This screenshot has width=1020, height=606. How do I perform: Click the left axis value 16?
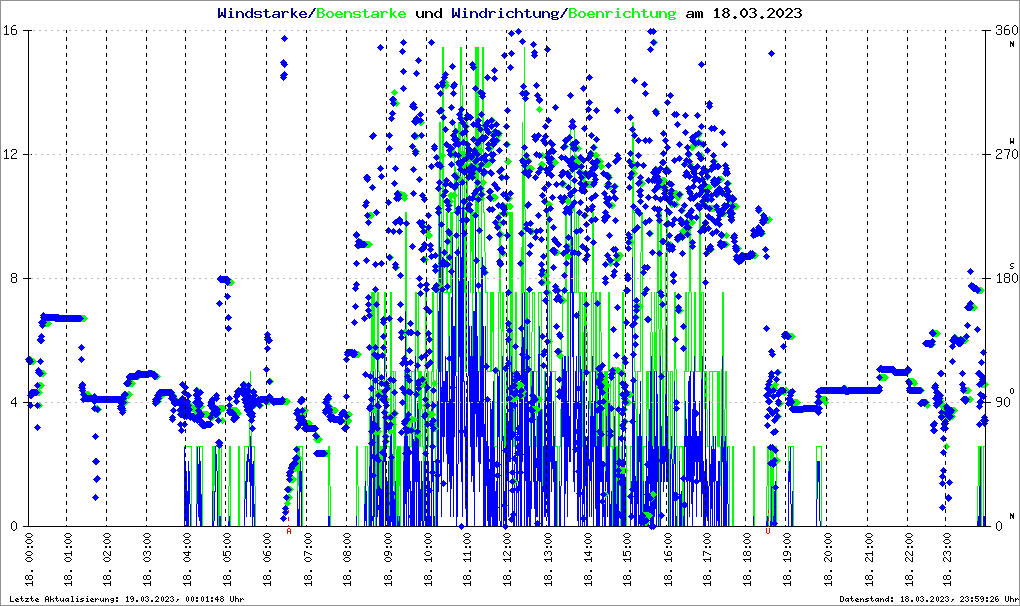coord(11,30)
